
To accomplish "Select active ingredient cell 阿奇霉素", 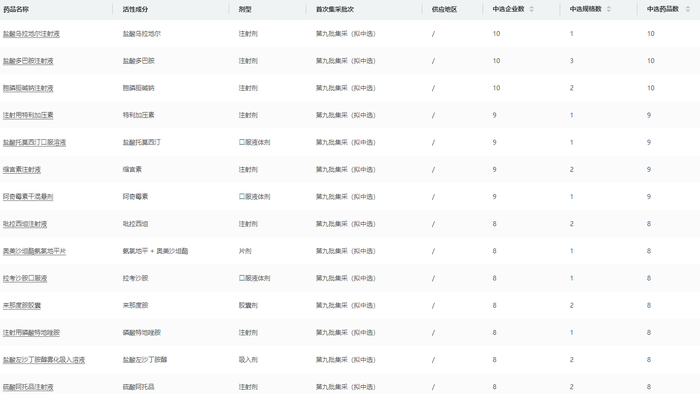I will (135, 197).
